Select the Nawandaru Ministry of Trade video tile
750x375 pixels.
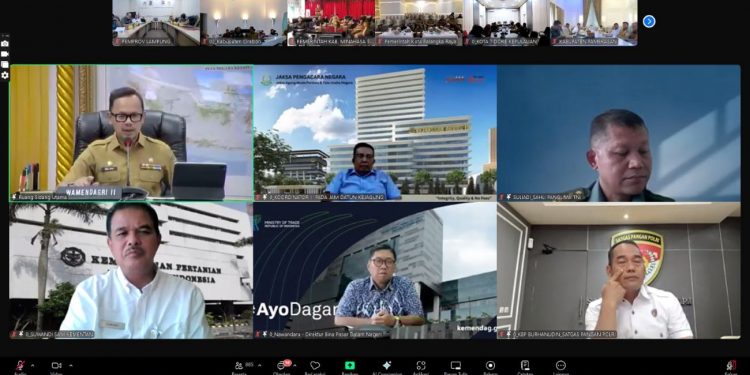point(375,270)
